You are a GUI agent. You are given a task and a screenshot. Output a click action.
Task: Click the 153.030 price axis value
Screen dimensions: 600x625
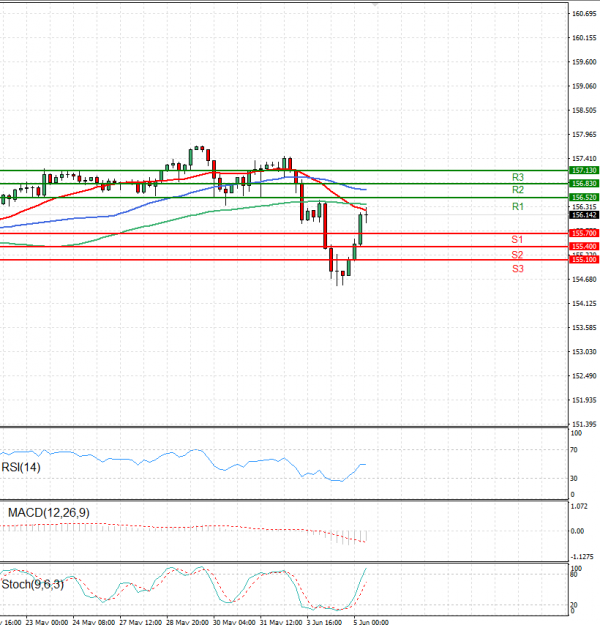coord(584,352)
